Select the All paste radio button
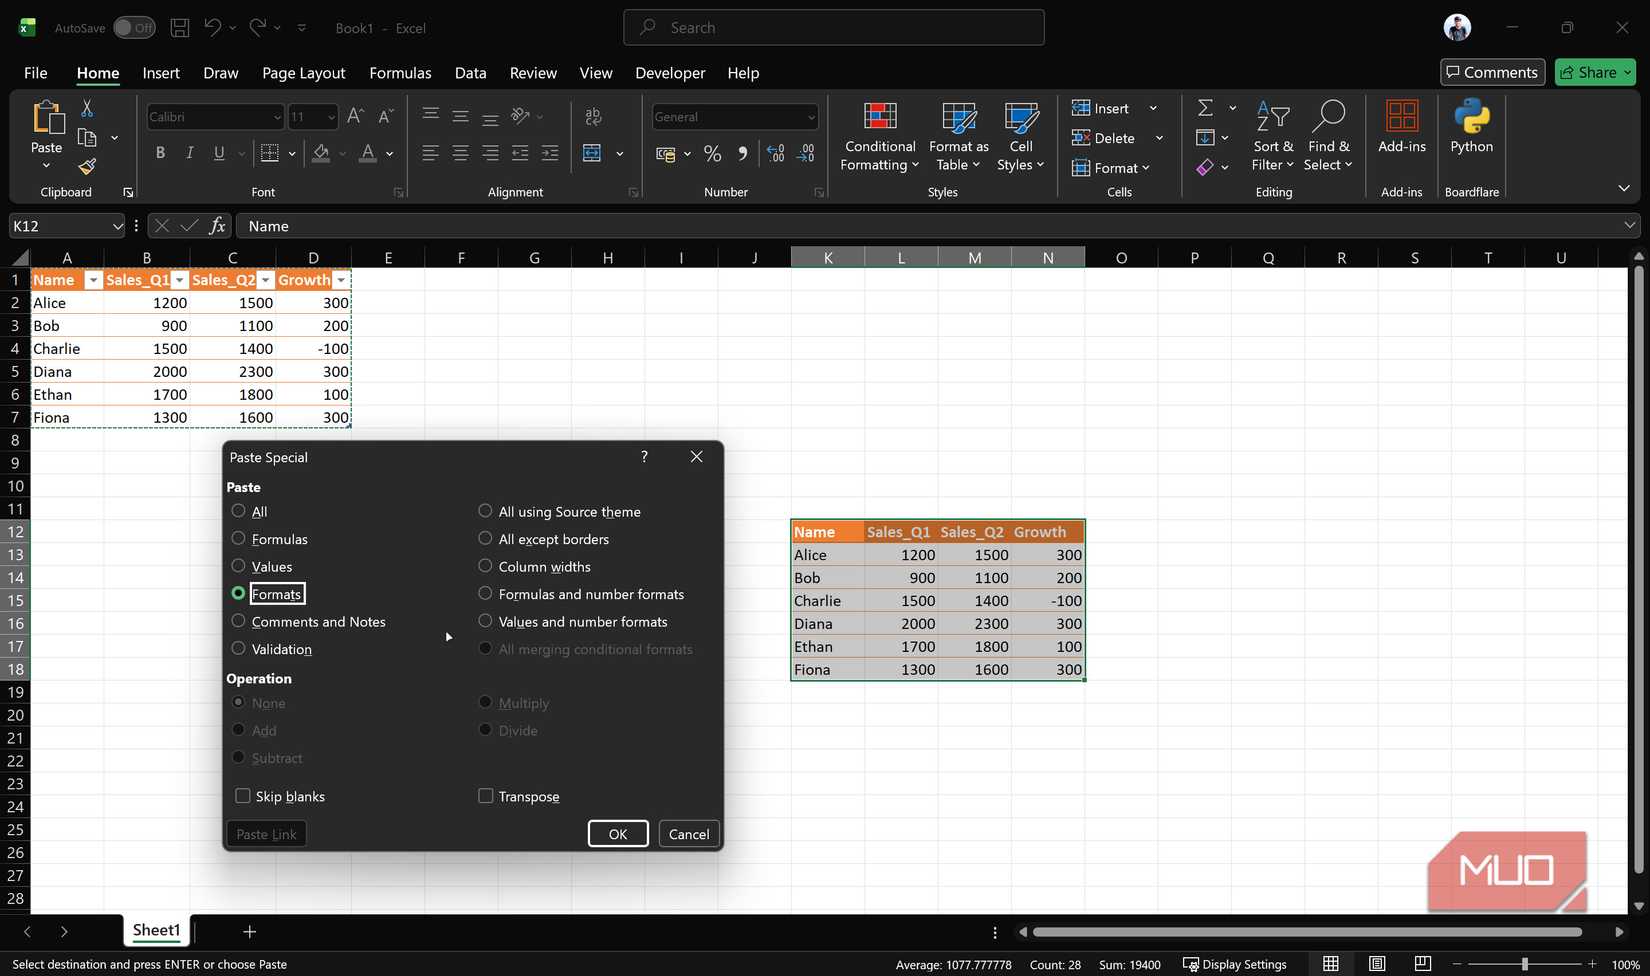This screenshot has height=976, width=1650. click(238, 511)
